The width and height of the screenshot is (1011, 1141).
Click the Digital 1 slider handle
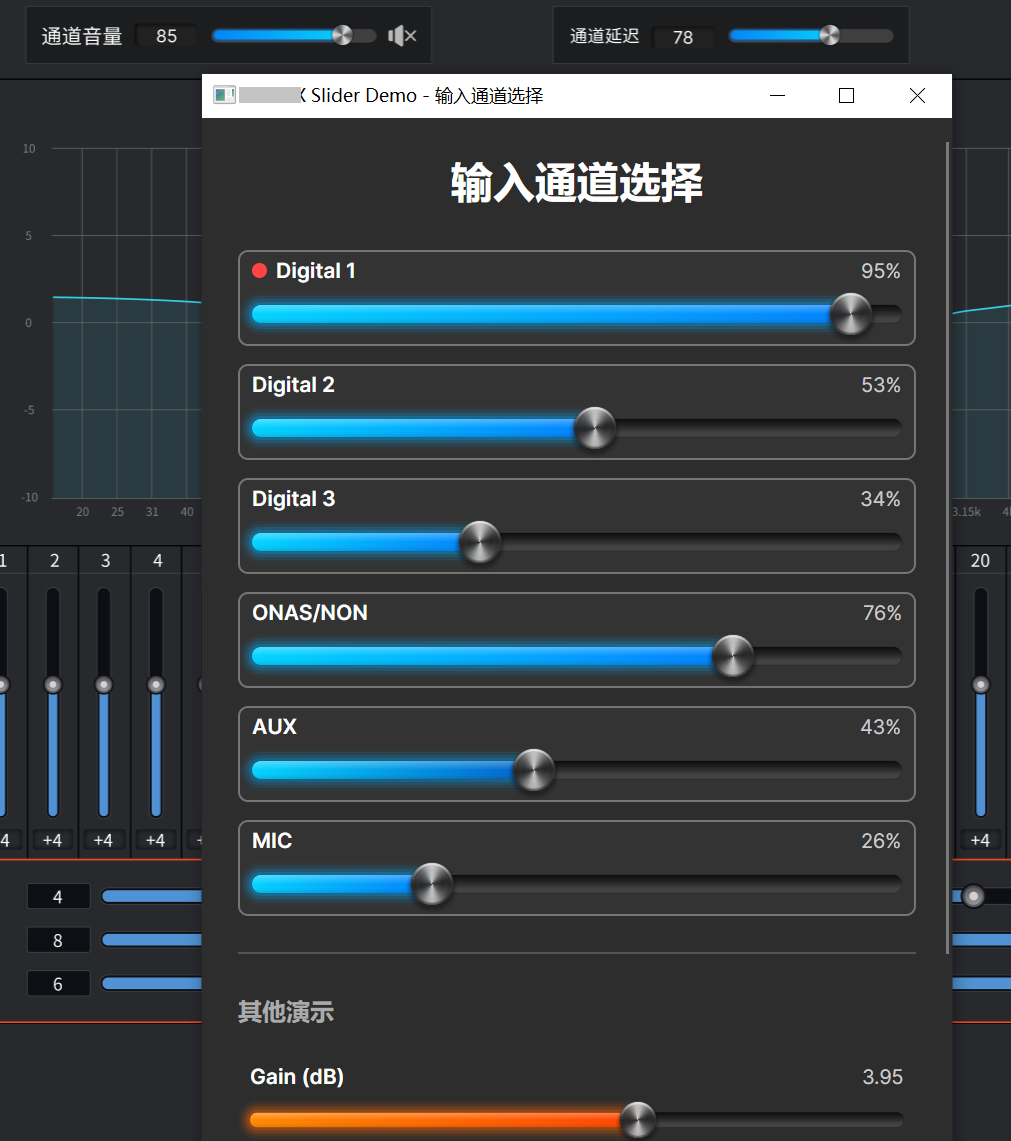pos(849,314)
